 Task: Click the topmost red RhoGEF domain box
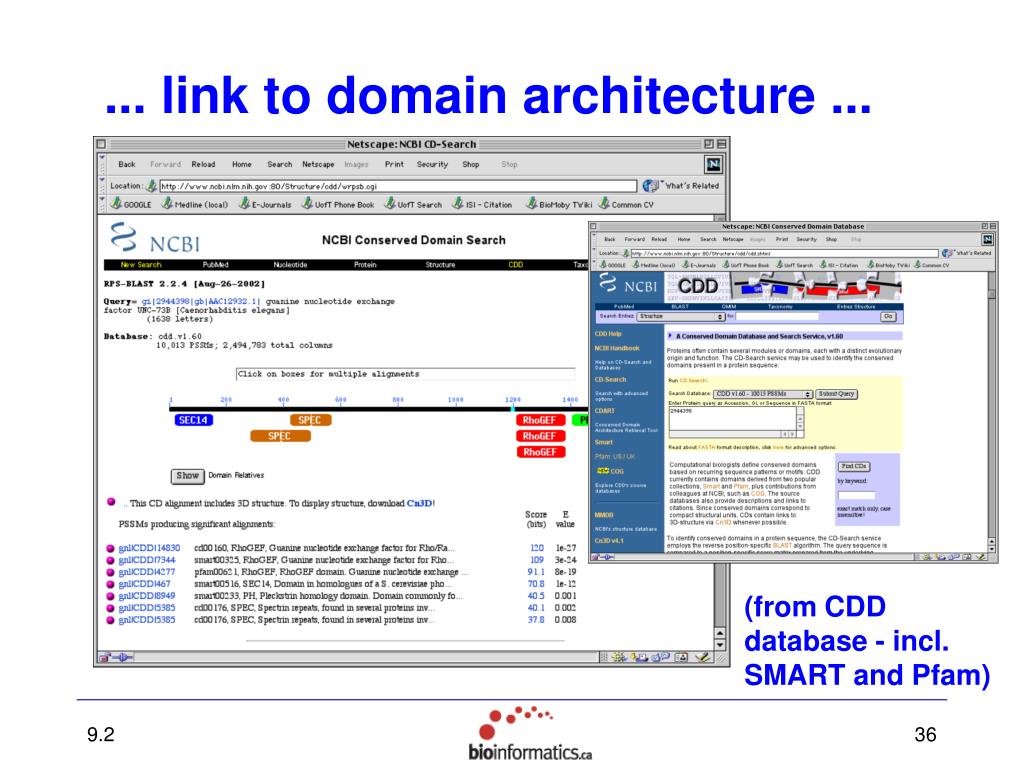(x=540, y=420)
